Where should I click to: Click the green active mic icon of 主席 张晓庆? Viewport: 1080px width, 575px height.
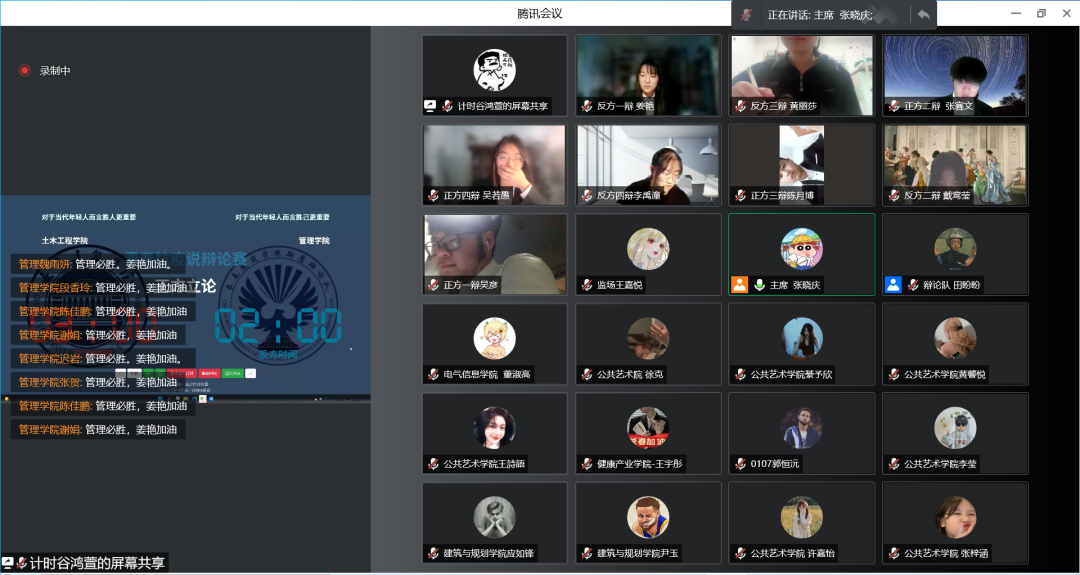click(x=759, y=285)
